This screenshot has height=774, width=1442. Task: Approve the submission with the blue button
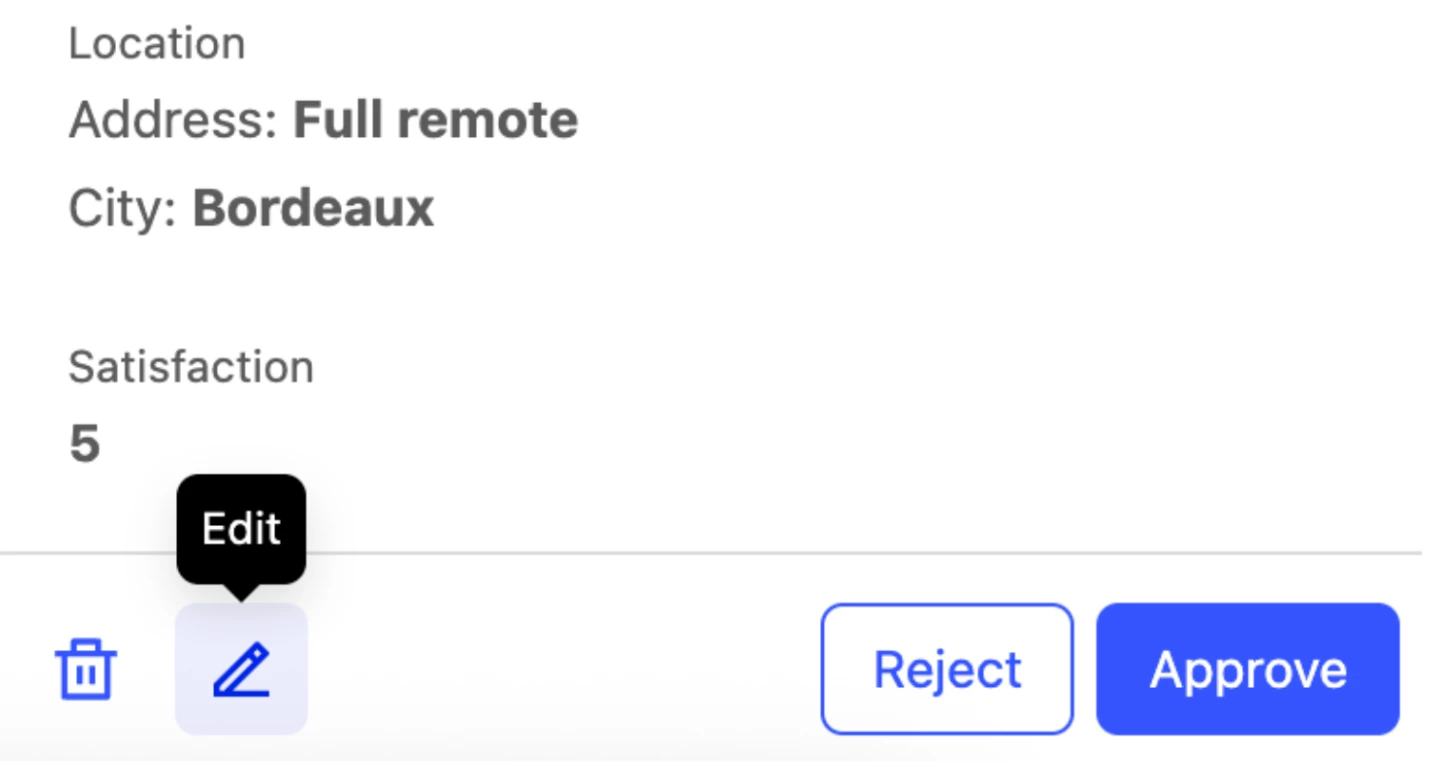click(x=1247, y=669)
